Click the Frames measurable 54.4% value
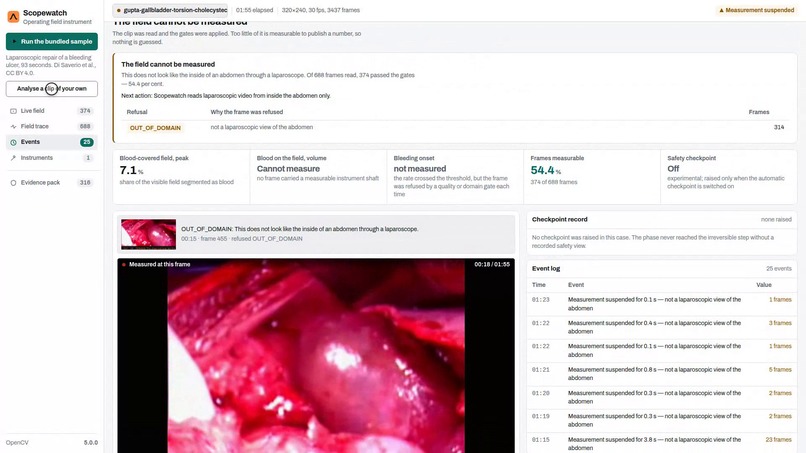806x453 pixels. tap(546, 170)
